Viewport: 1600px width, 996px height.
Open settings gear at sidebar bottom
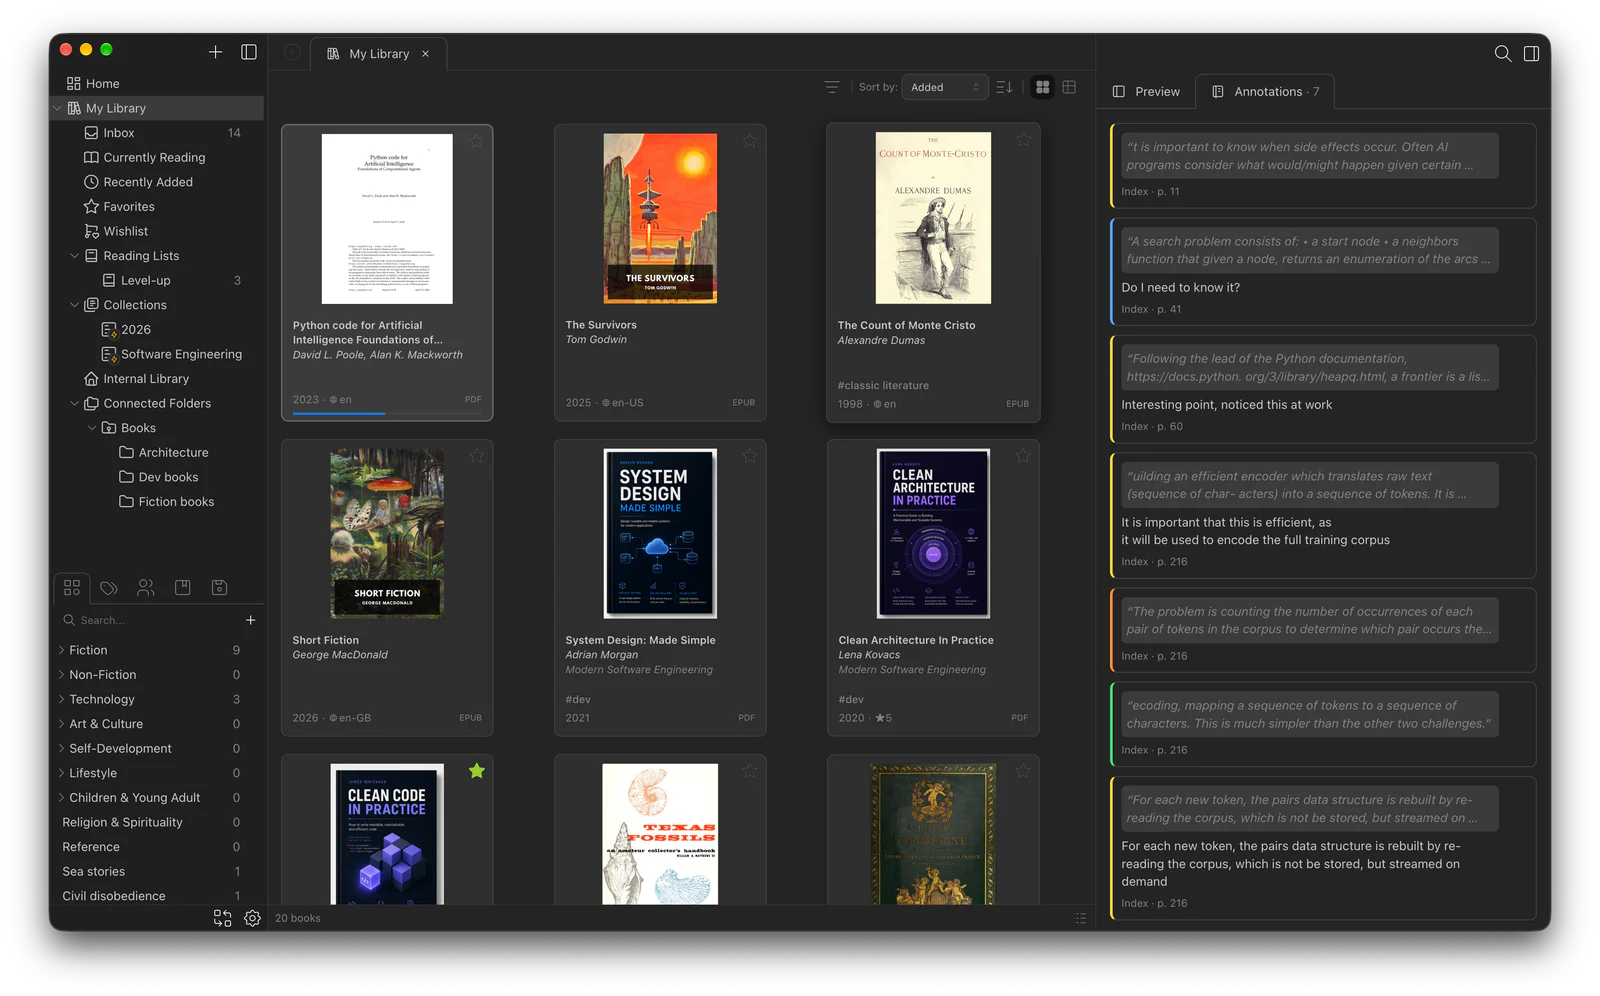(252, 918)
